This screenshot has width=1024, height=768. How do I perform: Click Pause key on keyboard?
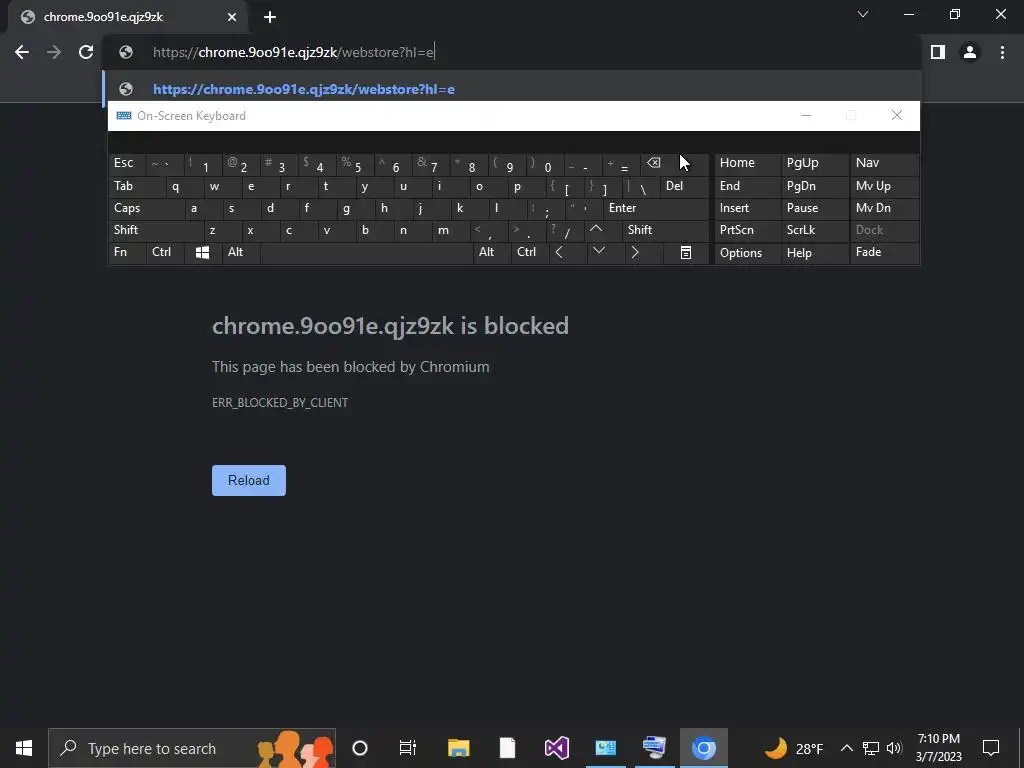815,208
